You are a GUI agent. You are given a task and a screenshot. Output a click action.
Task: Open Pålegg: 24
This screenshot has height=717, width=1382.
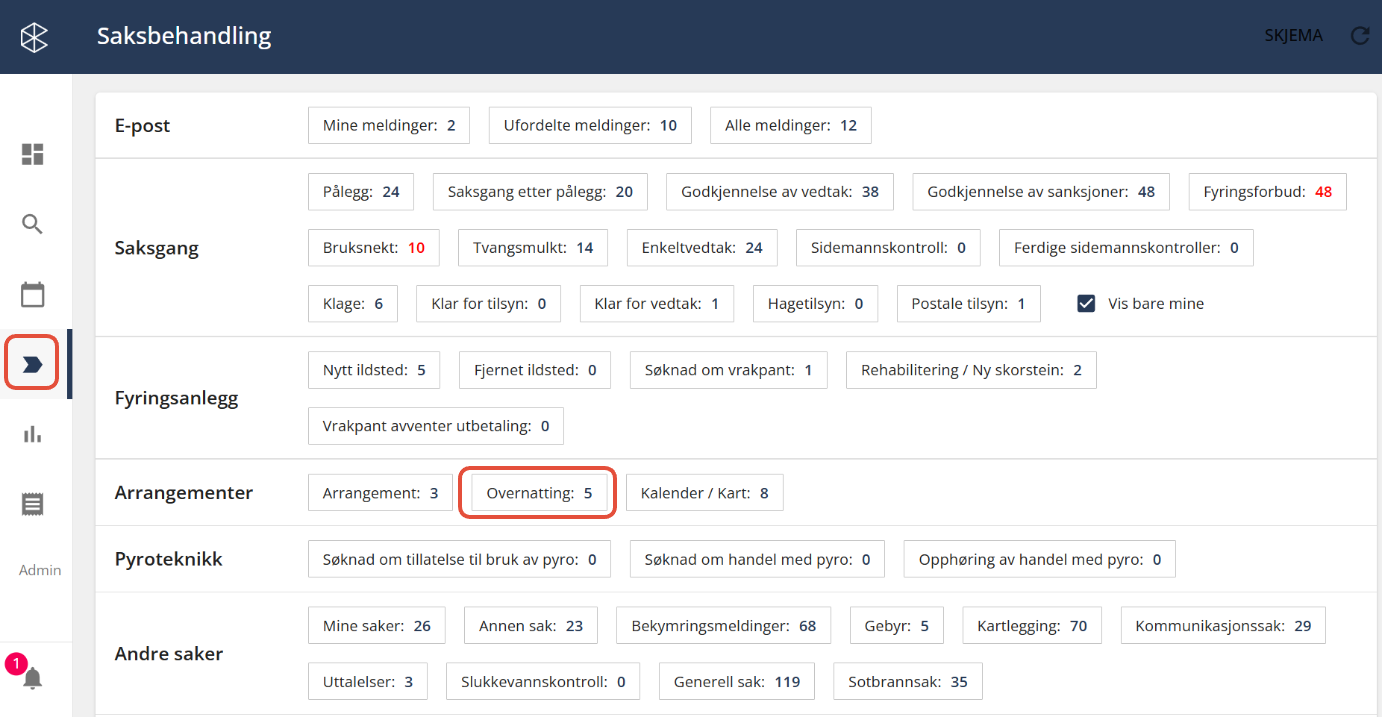click(x=361, y=192)
